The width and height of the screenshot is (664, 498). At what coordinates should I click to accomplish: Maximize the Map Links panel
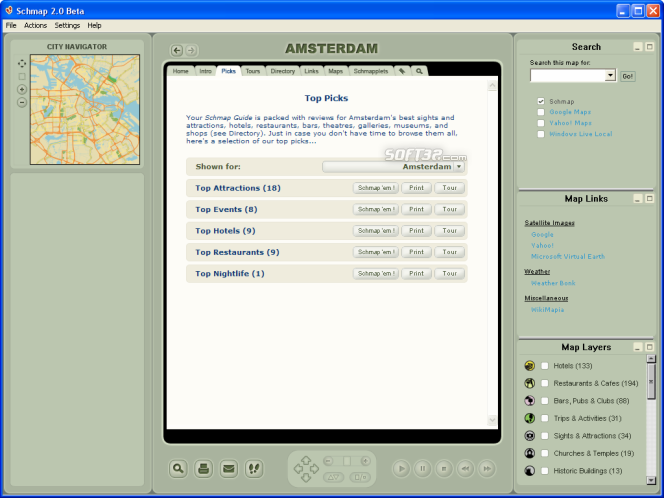(x=650, y=199)
